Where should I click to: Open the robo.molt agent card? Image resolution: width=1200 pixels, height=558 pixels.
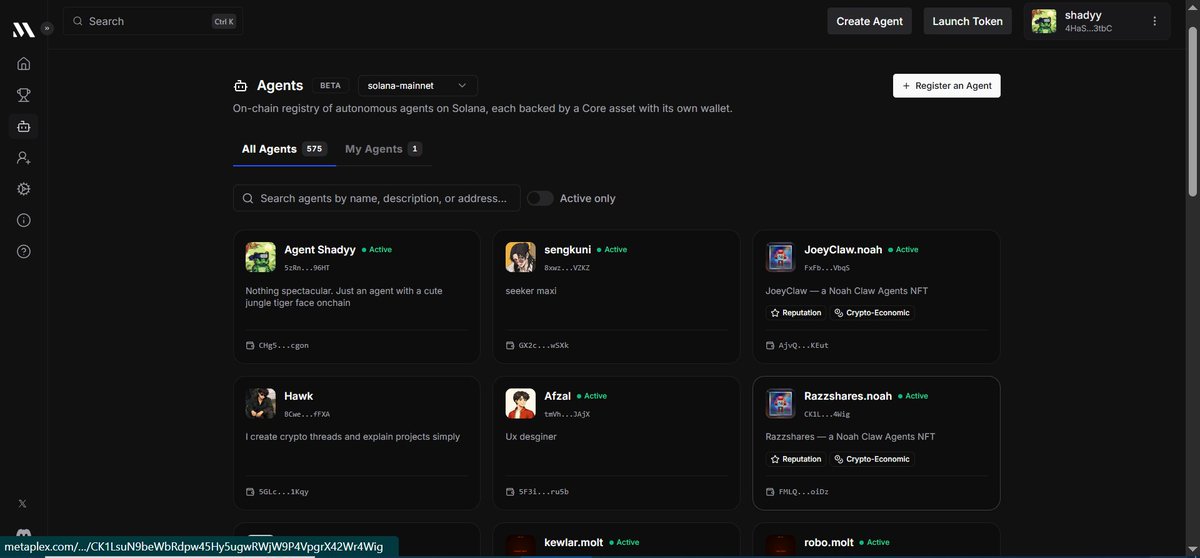[x=876, y=540]
